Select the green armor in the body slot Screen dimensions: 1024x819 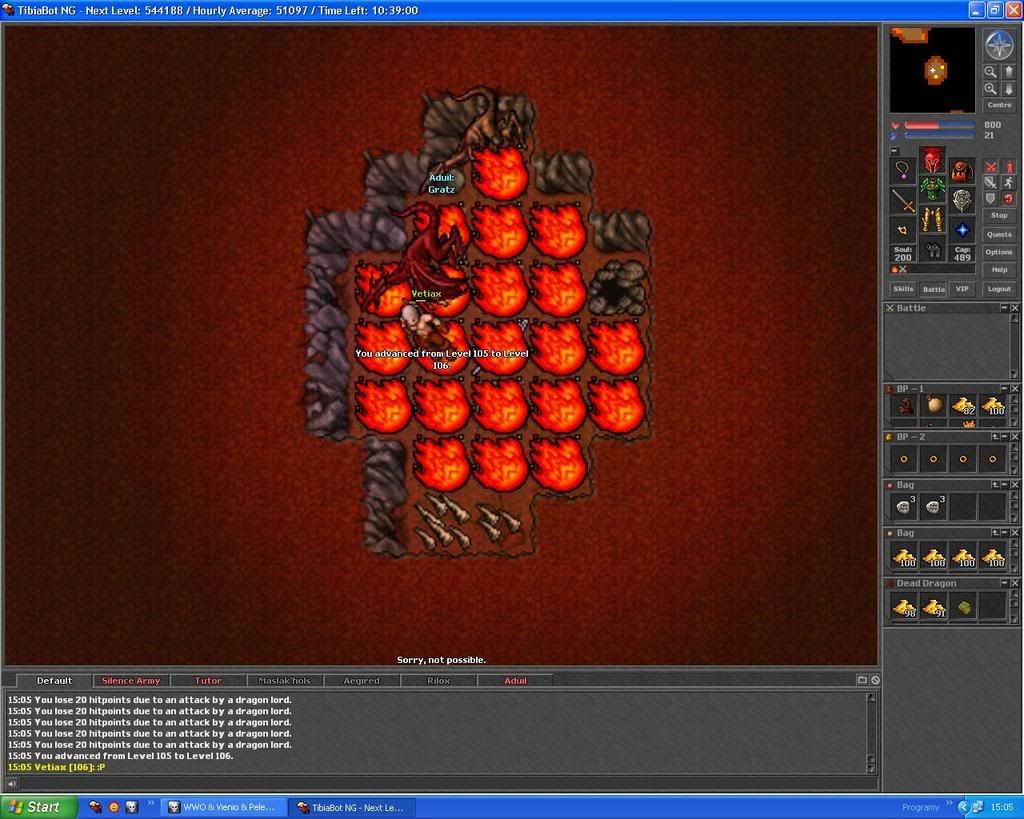pos(933,190)
